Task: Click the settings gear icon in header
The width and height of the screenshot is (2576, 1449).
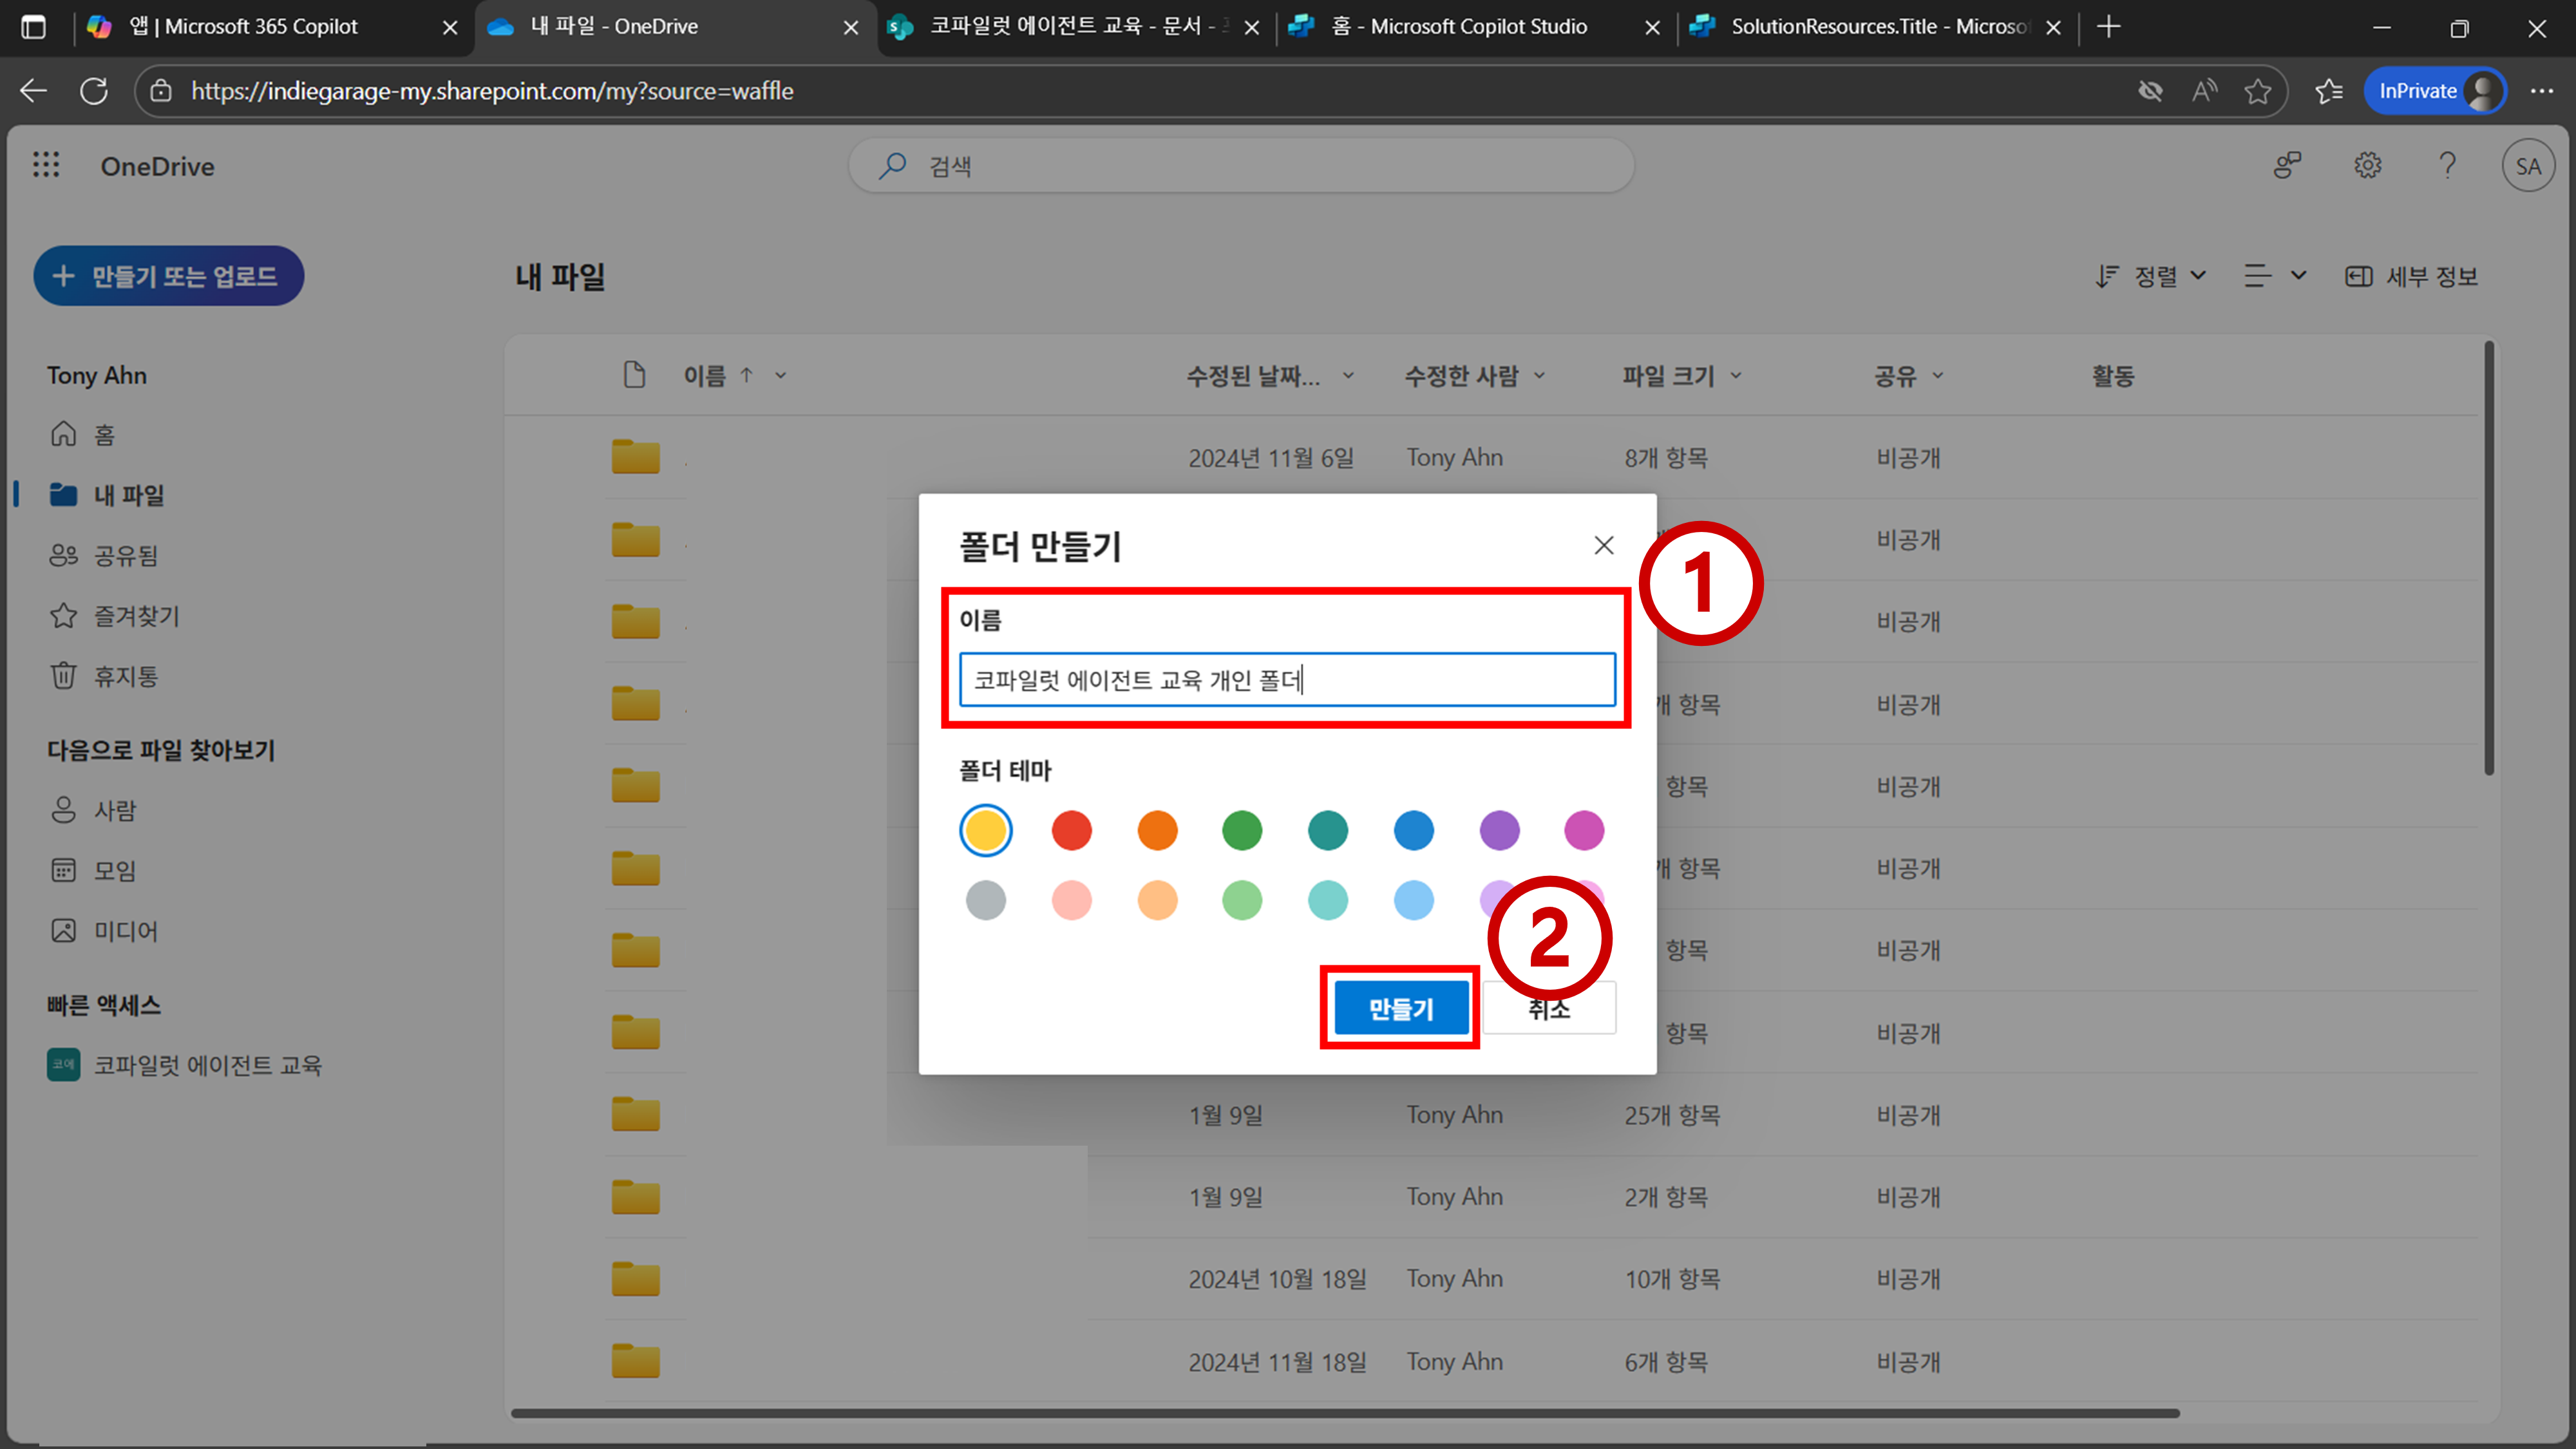Action: pos(2367,165)
